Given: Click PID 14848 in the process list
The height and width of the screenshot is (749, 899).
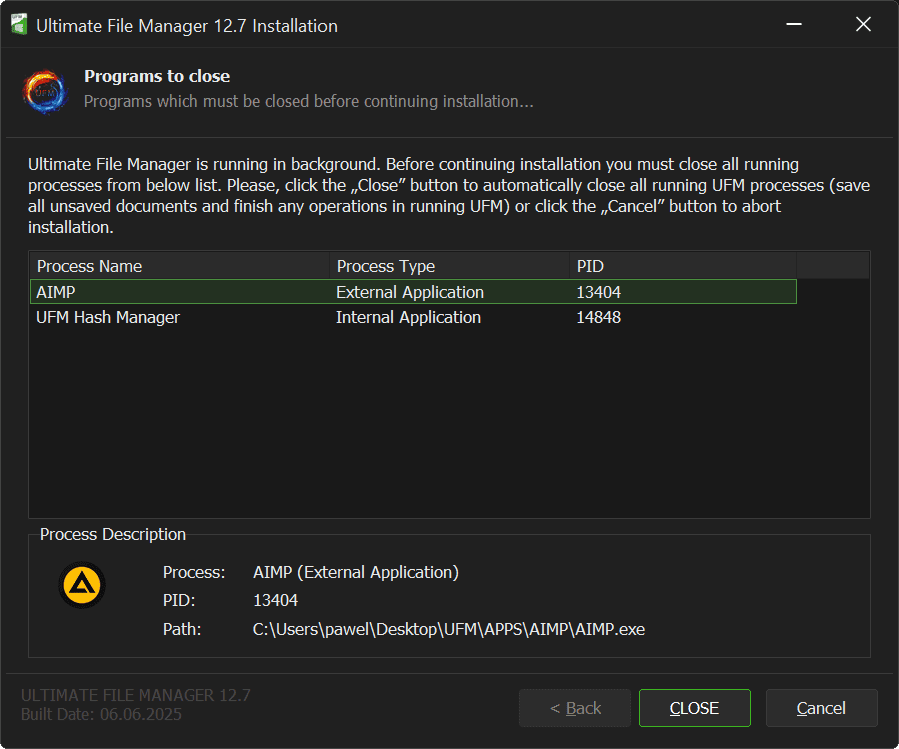Looking at the screenshot, I should pos(599,317).
